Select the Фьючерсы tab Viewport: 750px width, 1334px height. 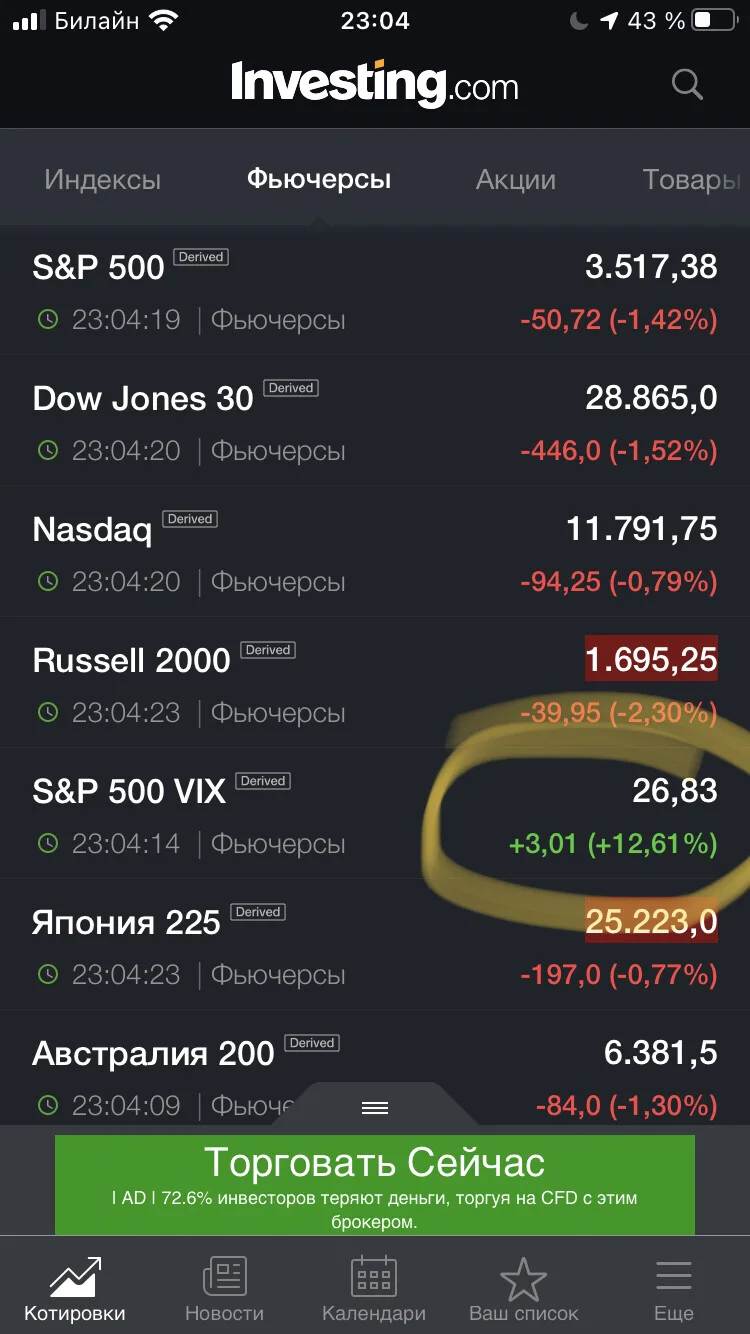(319, 180)
